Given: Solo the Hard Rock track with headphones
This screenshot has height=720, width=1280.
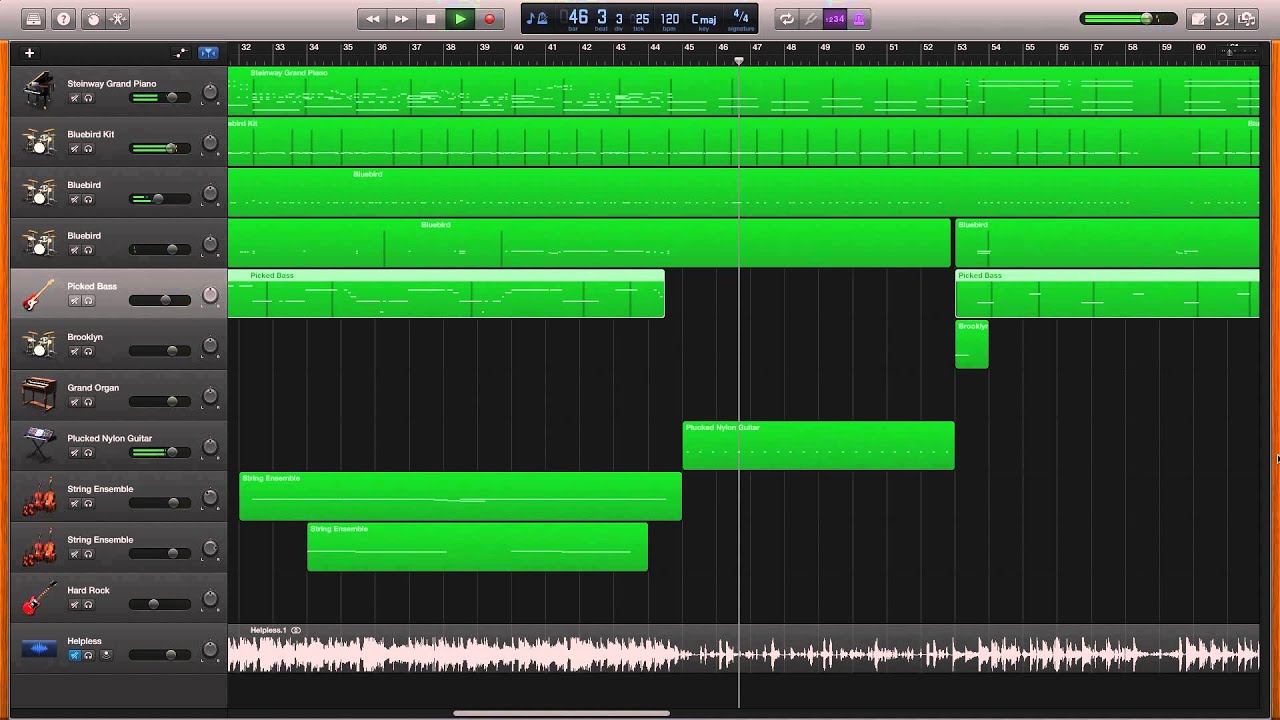Looking at the screenshot, I should [x=88, y=605].
